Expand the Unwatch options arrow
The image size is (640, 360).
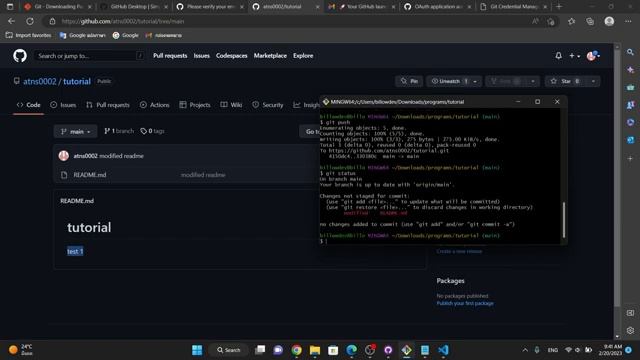click(475, 81)
